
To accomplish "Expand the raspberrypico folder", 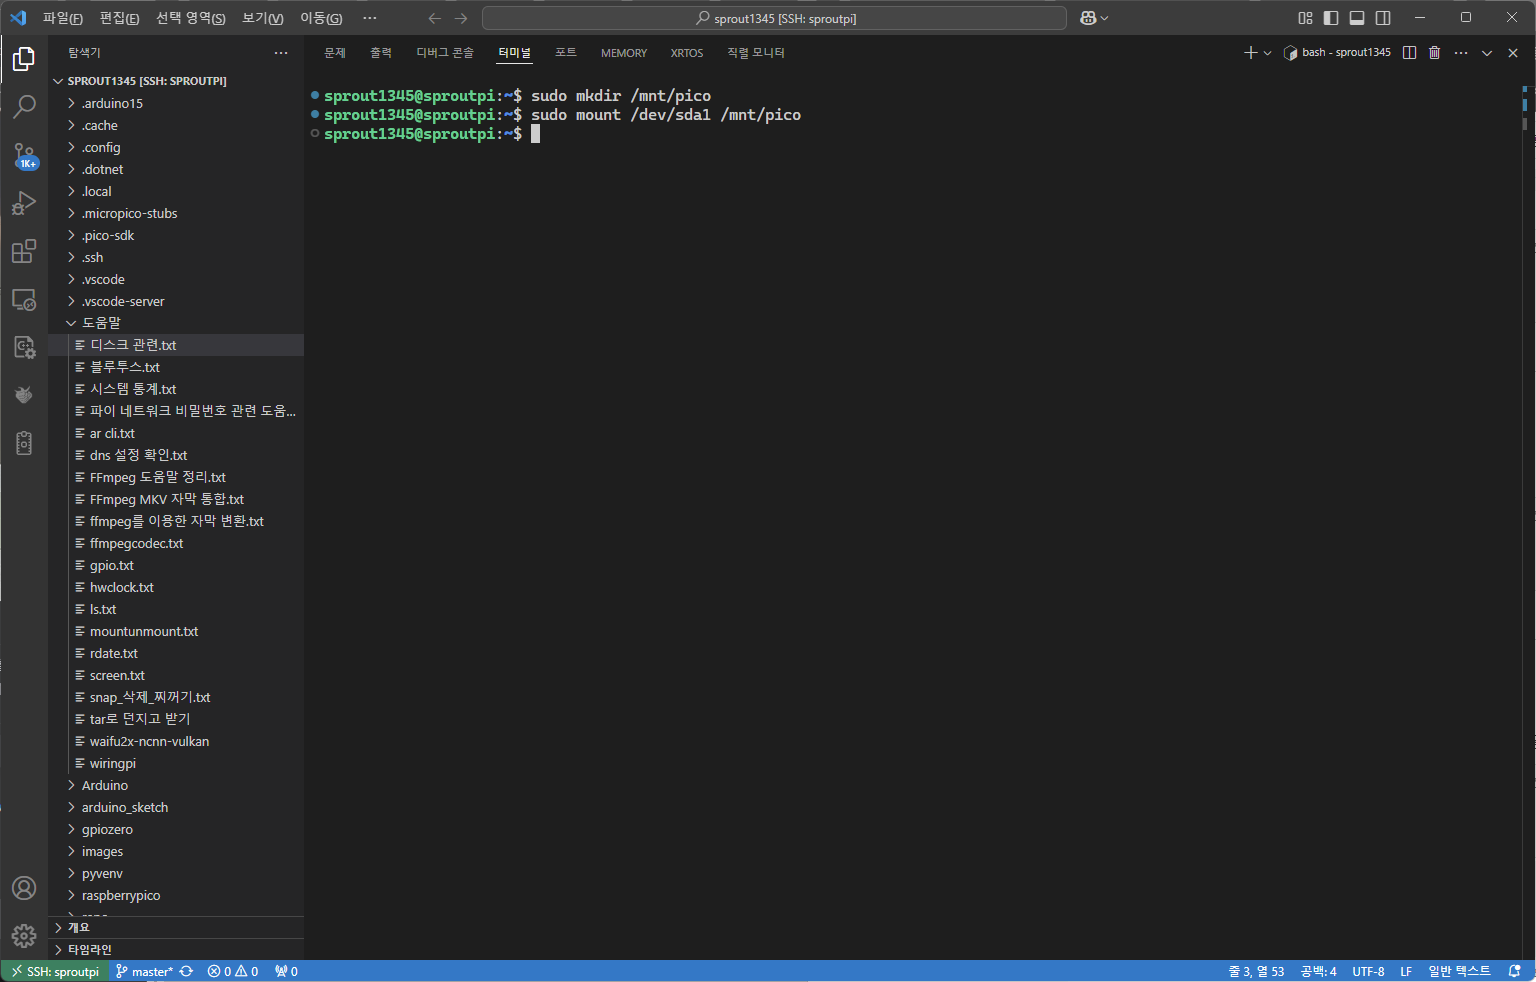I will [x=176, y=895].
